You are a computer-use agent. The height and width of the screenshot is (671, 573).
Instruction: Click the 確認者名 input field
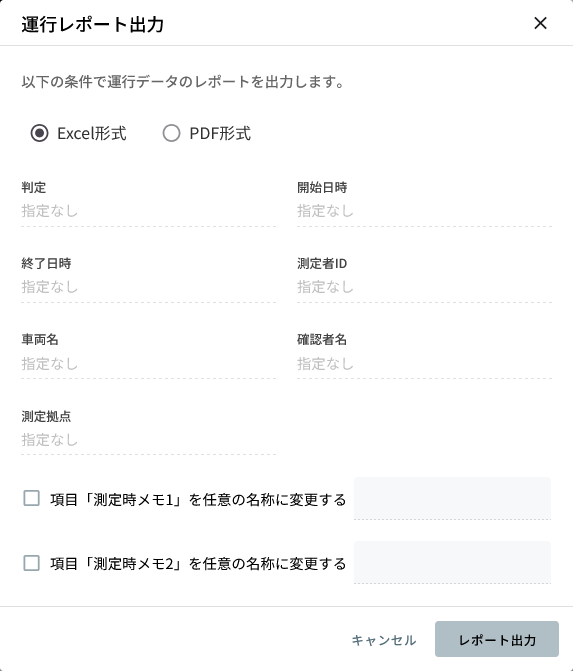pyautogui.click(x=425, y=363)
